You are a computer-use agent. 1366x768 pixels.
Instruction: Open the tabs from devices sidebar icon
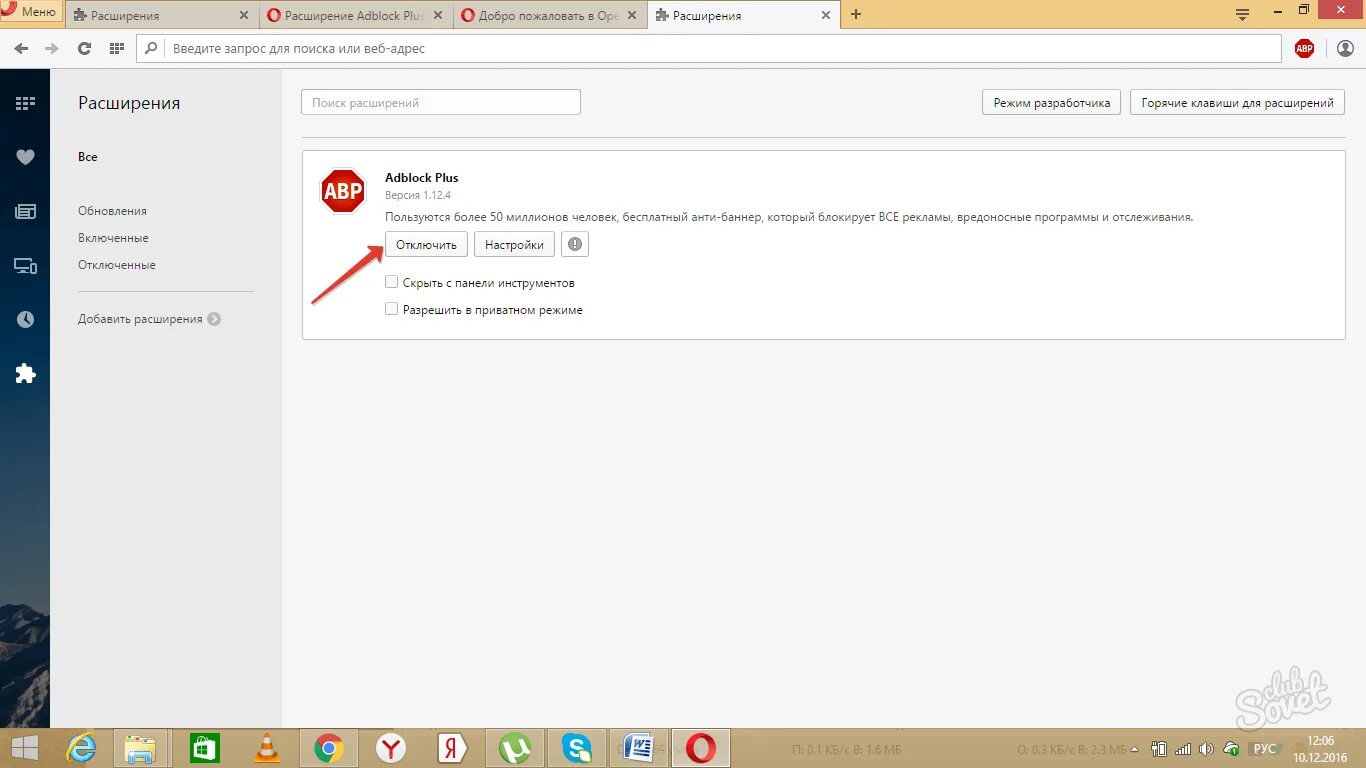pos(25,266)
